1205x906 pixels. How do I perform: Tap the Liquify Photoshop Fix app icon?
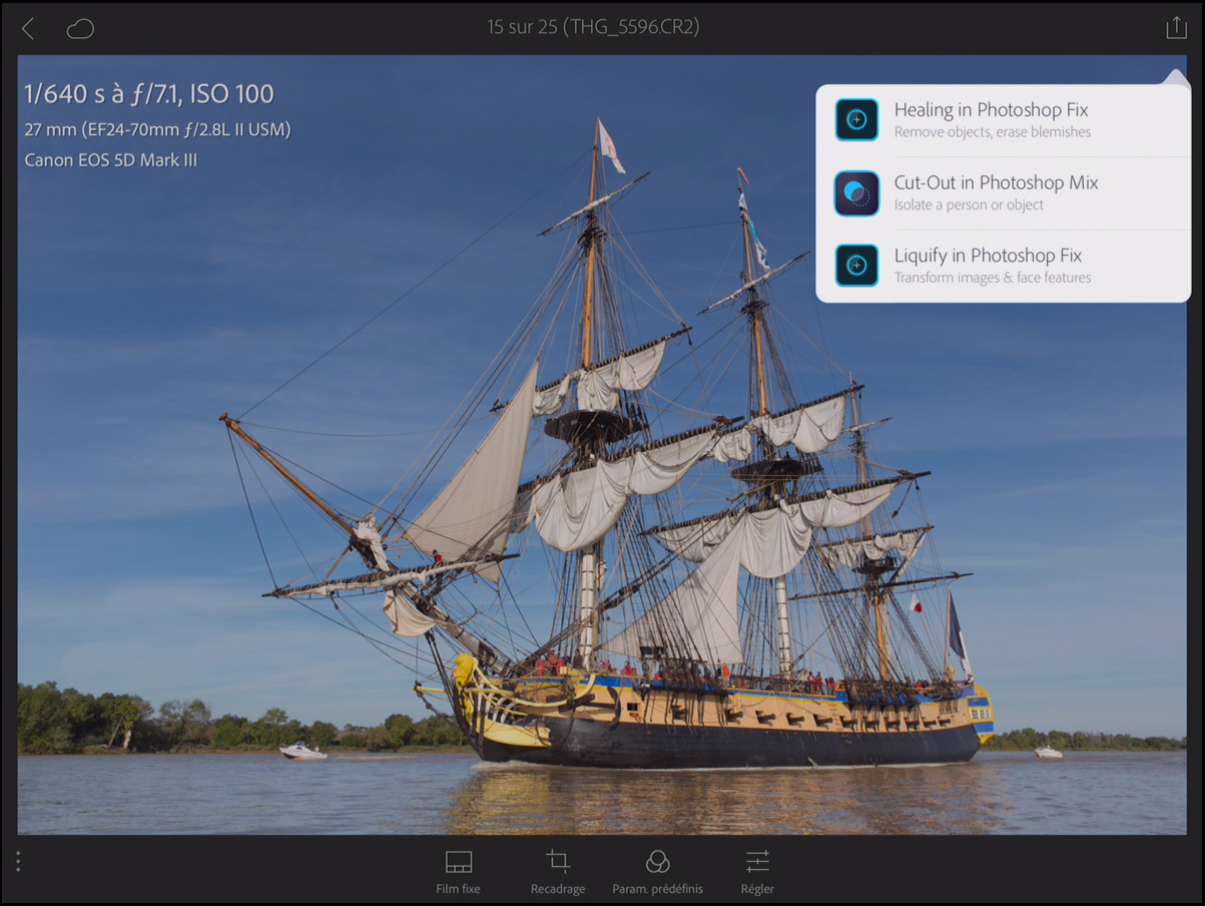(857, 266)
